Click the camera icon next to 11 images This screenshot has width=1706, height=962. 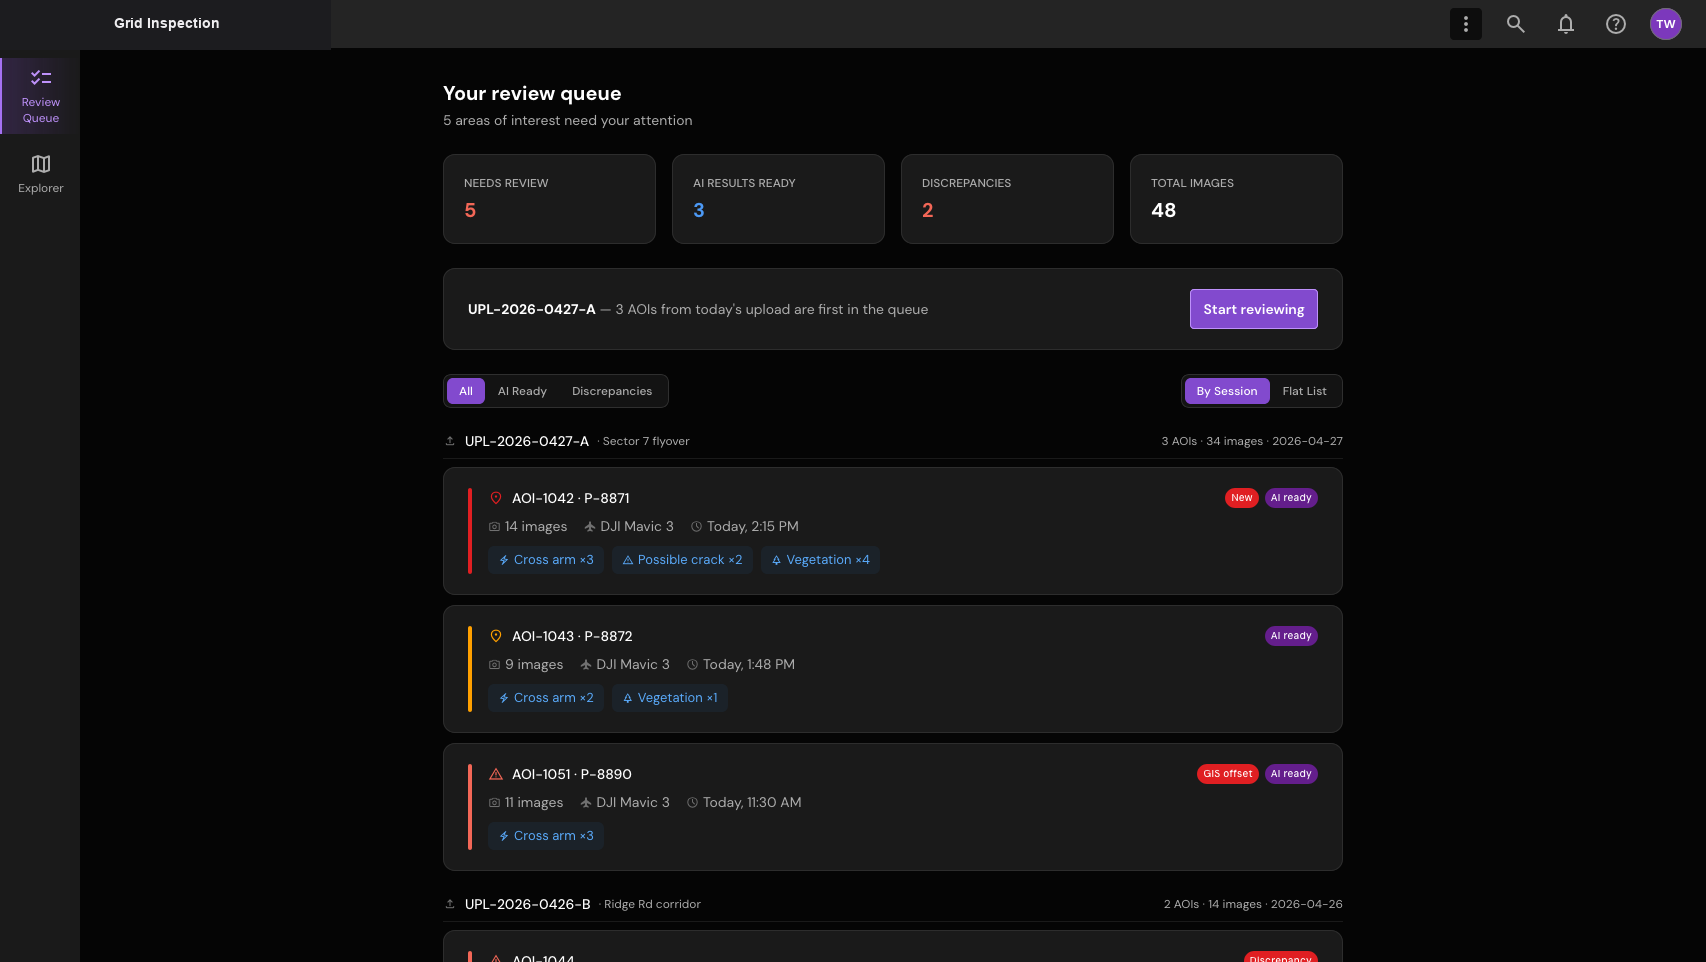tap(494, 803)
